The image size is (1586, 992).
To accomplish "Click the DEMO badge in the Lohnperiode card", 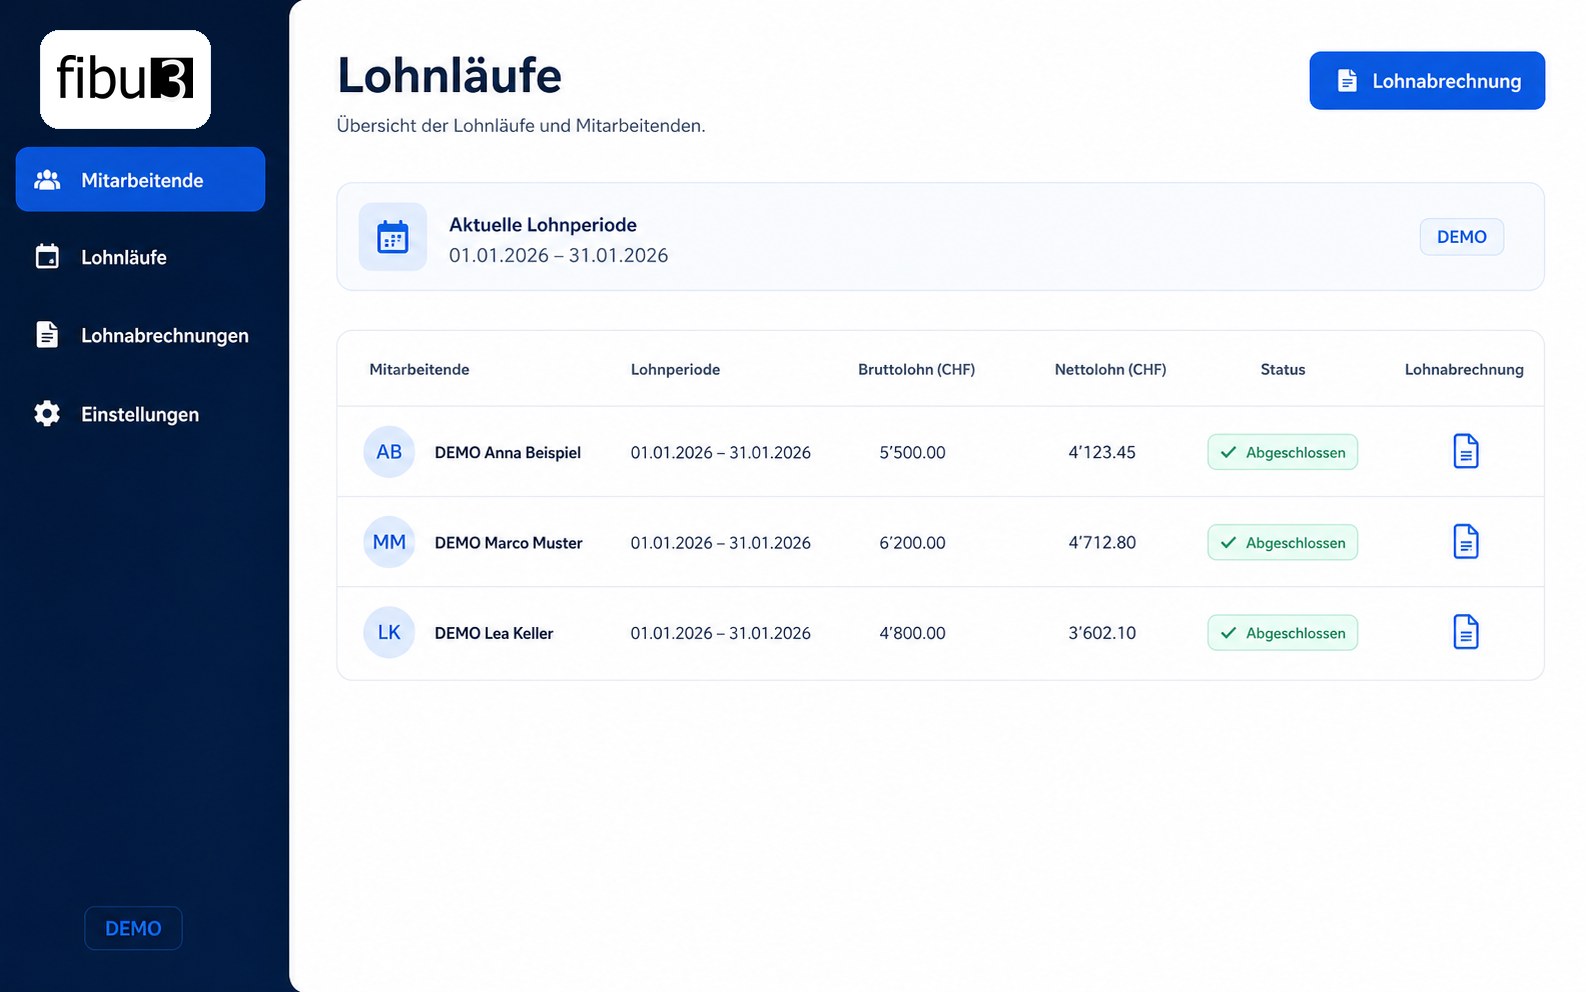I will (1462, 237).
